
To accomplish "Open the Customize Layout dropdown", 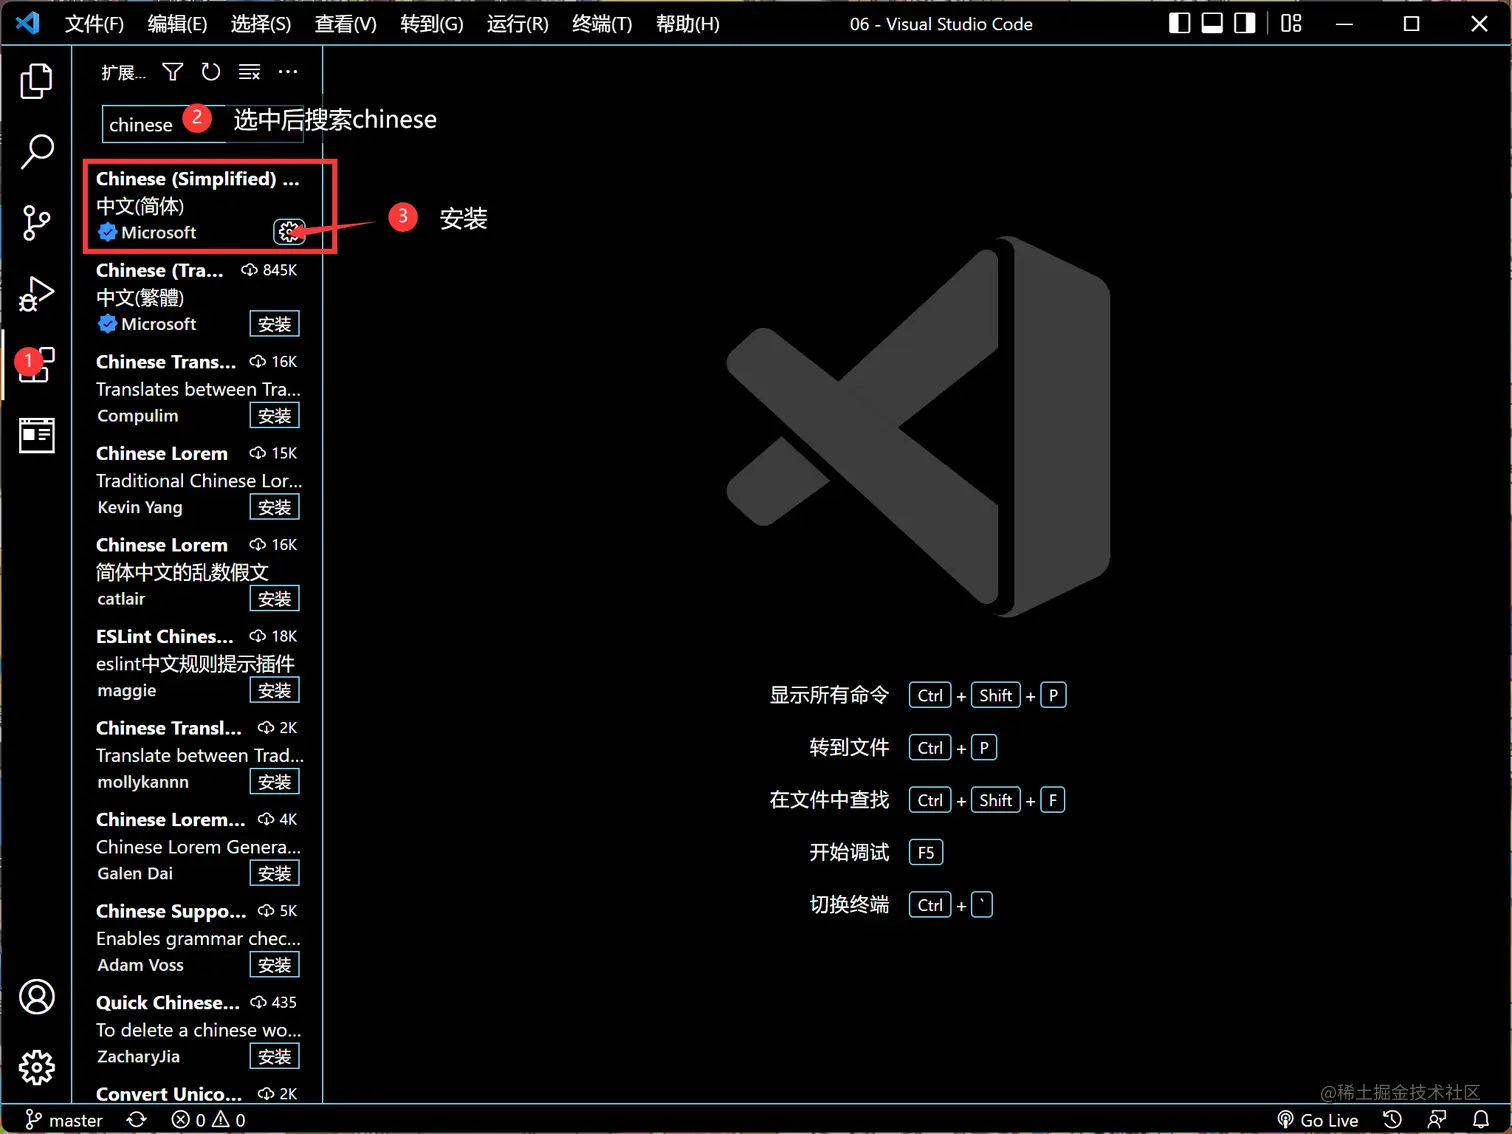I will point(1290,22).
